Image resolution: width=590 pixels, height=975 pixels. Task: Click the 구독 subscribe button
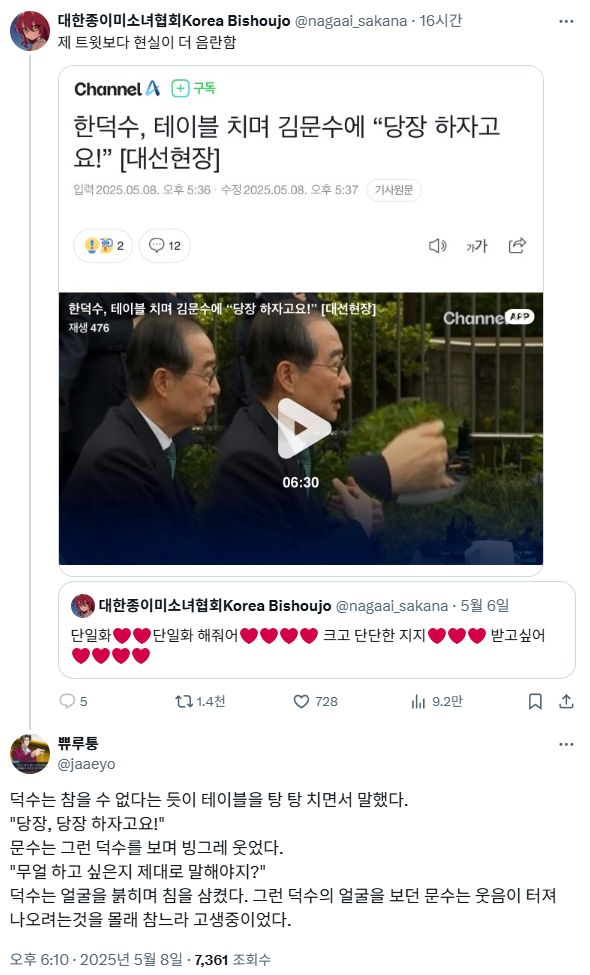click(193, 88)
